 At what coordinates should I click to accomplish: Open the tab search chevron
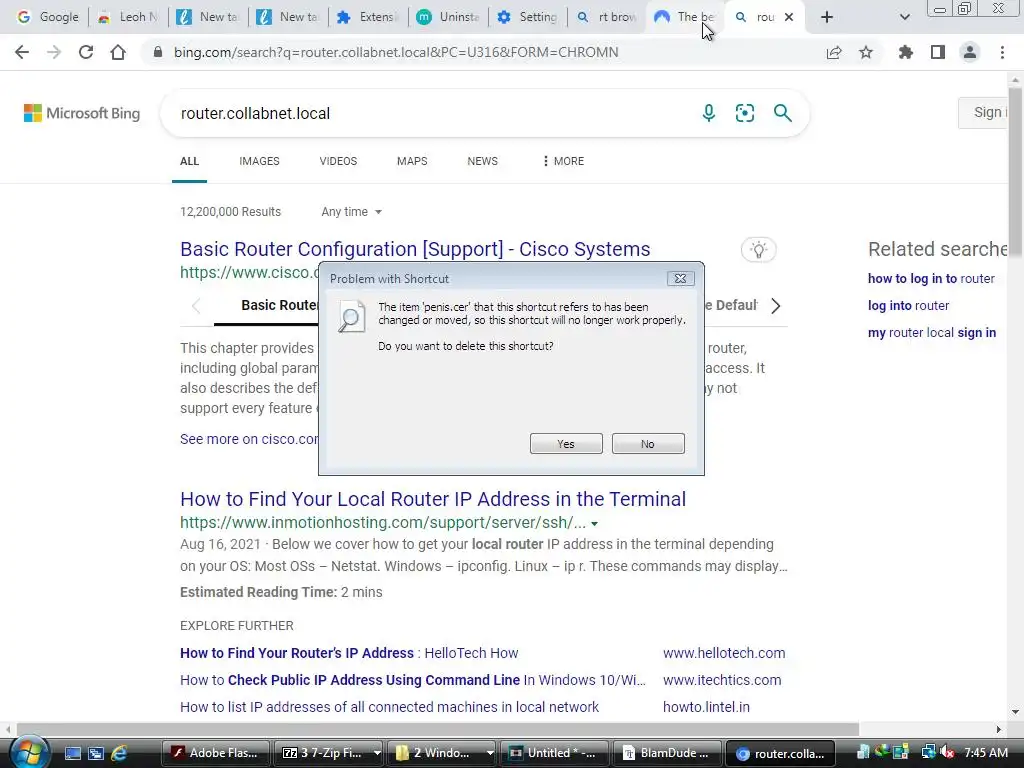click(904, 17)
